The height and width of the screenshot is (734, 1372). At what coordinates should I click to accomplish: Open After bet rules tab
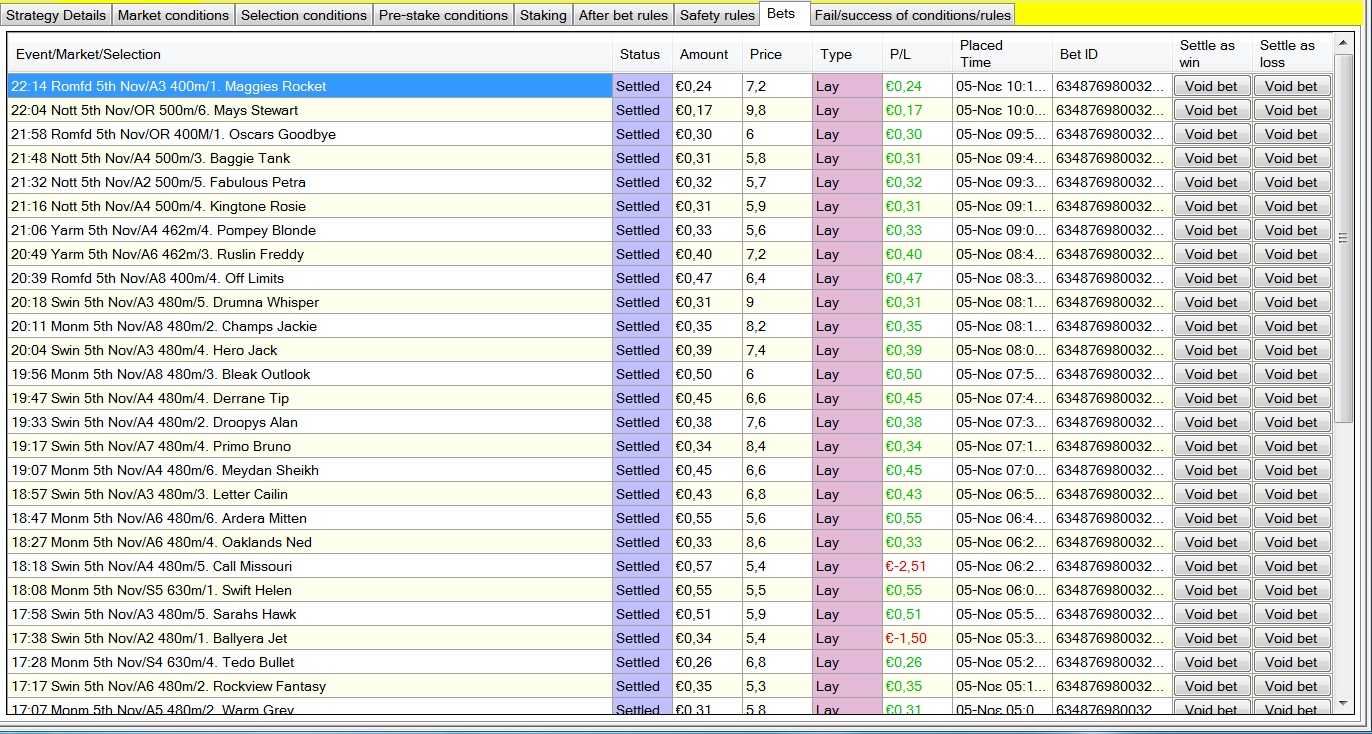click(623, 15)
